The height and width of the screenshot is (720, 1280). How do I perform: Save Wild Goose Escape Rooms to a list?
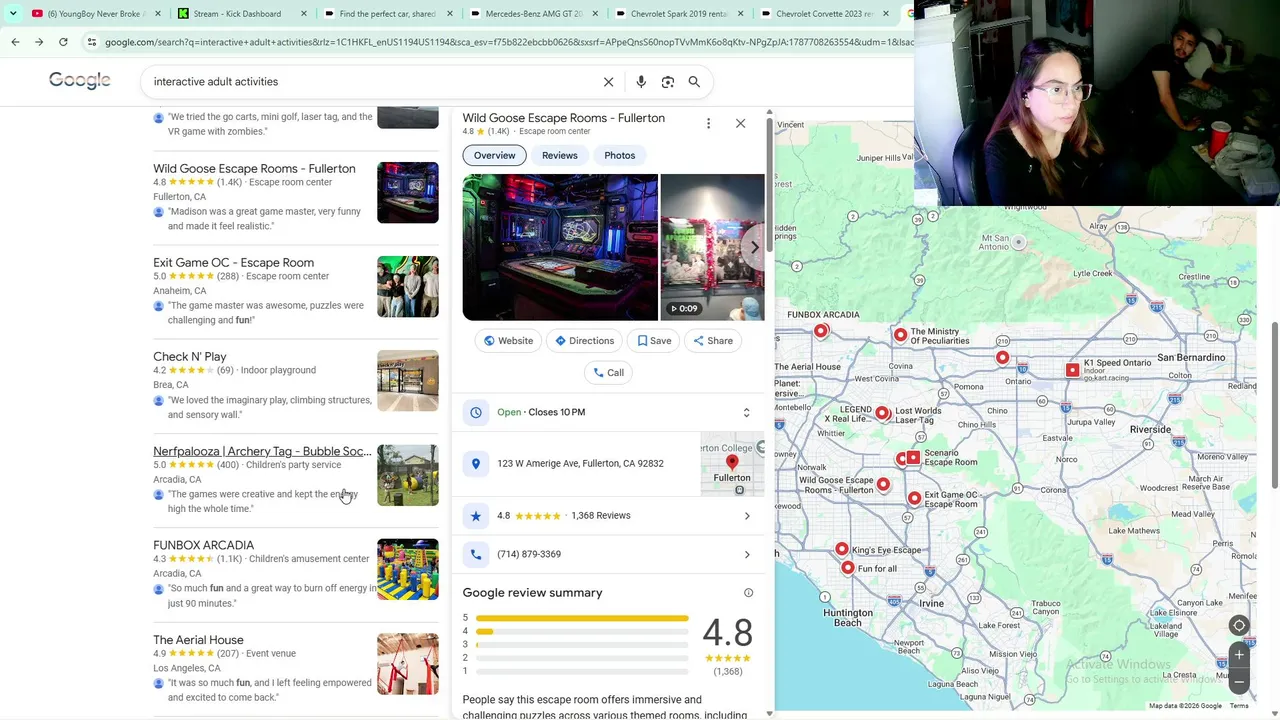pyautogui.click(x=654, y=341)
